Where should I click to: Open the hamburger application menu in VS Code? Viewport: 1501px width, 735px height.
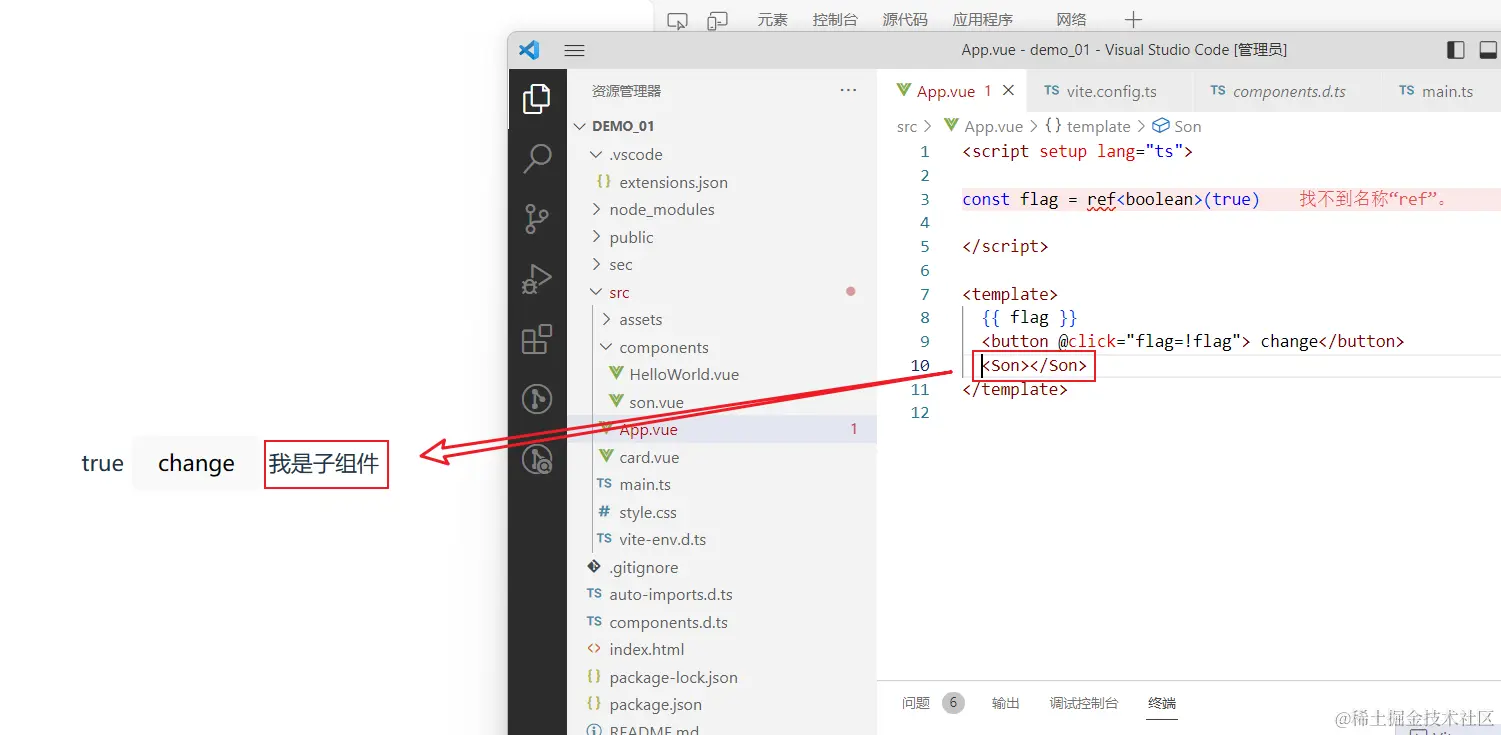(574, 50)
